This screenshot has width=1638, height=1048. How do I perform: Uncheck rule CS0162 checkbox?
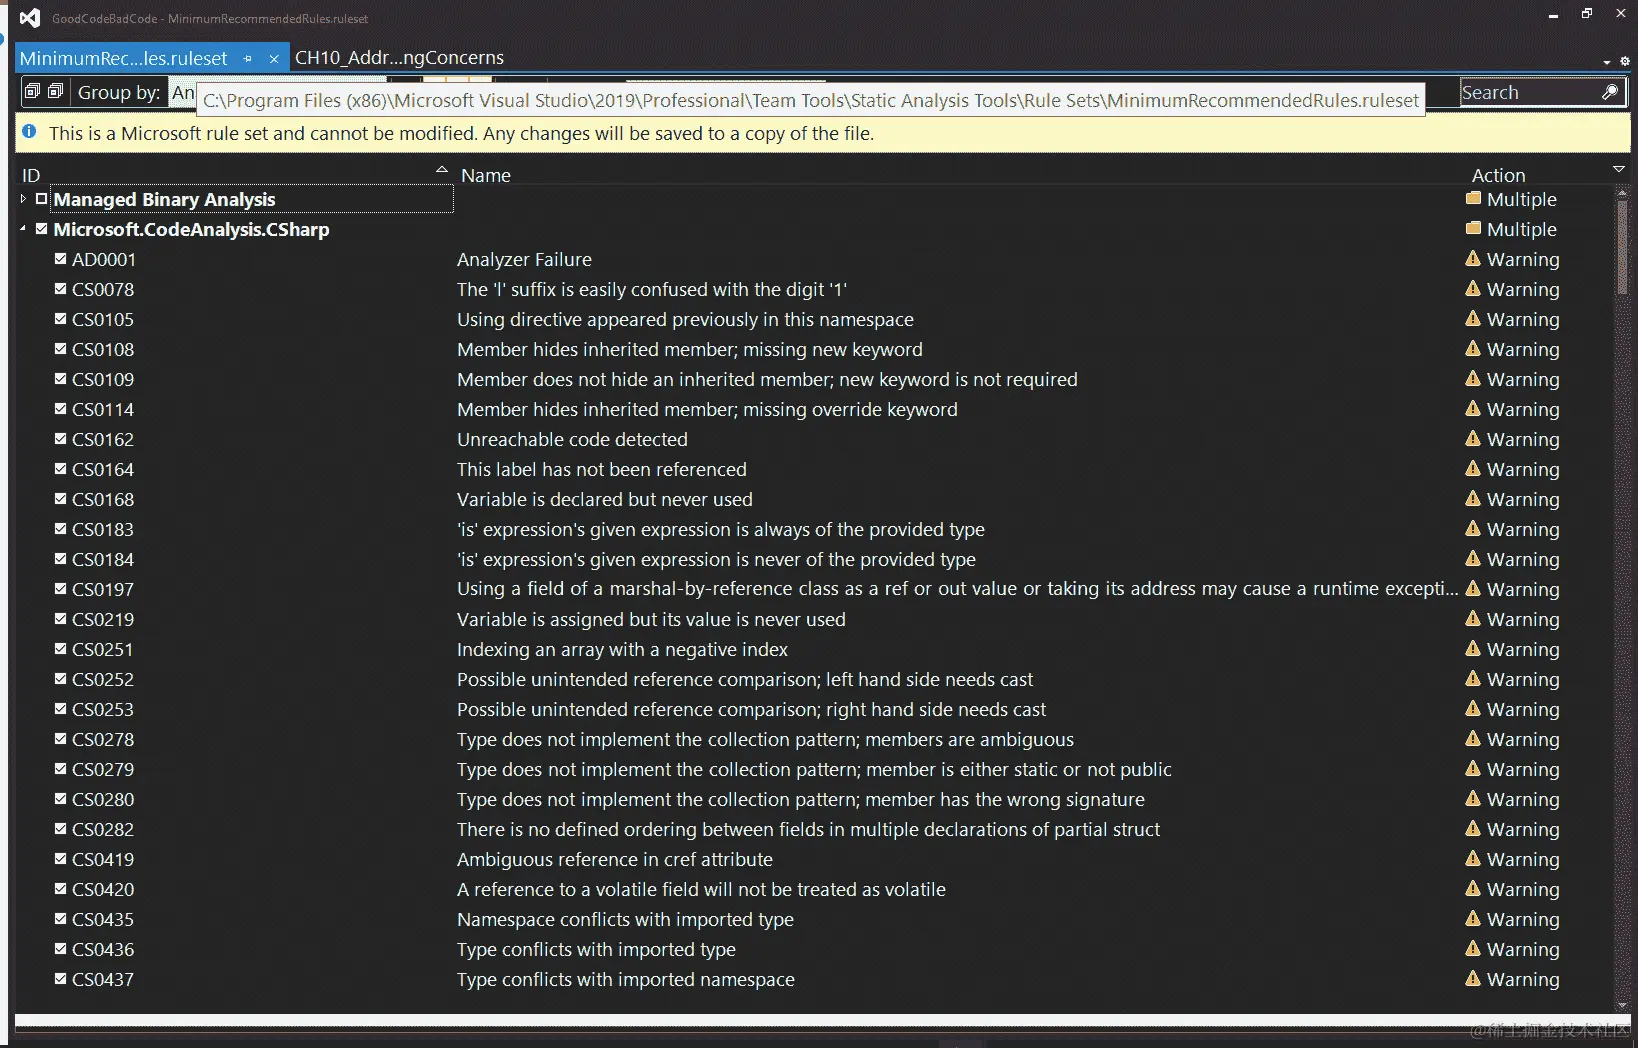pos(60,438)
